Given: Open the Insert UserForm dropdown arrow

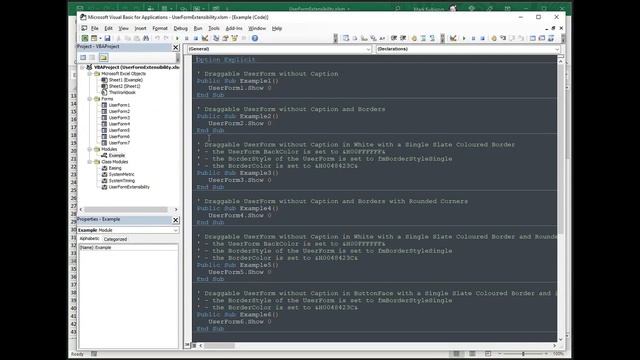Looking at the screenshot, I should click(x=100, y=38).
